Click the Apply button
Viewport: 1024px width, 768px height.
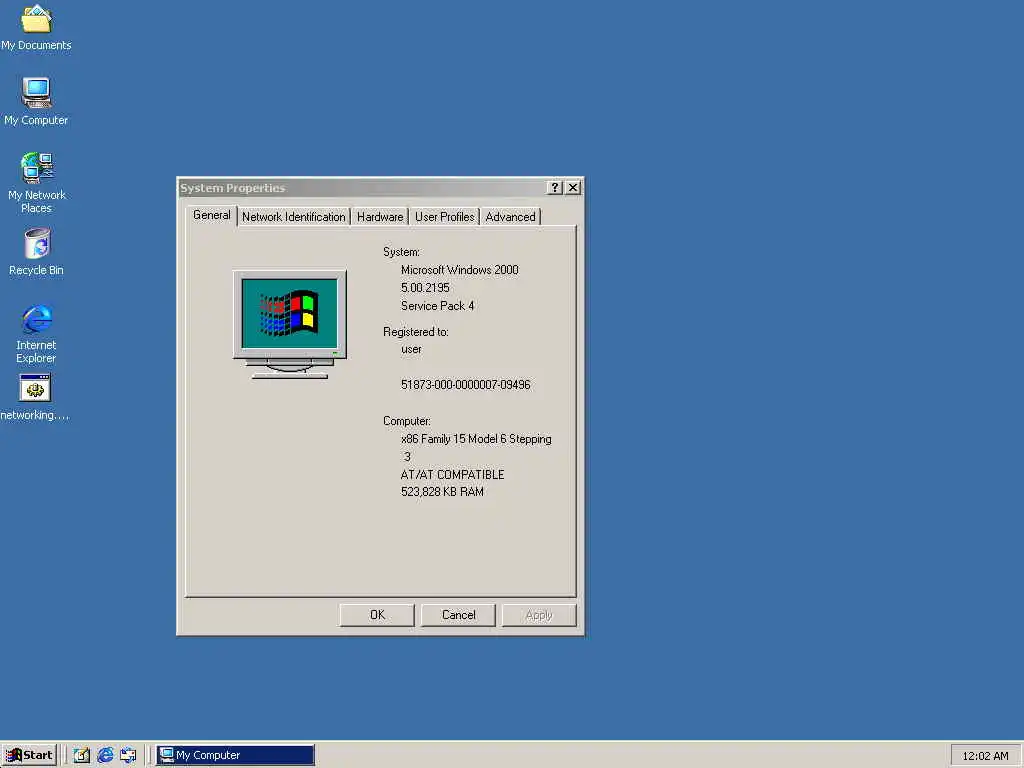pyautogui.click(x=539, y=615)
